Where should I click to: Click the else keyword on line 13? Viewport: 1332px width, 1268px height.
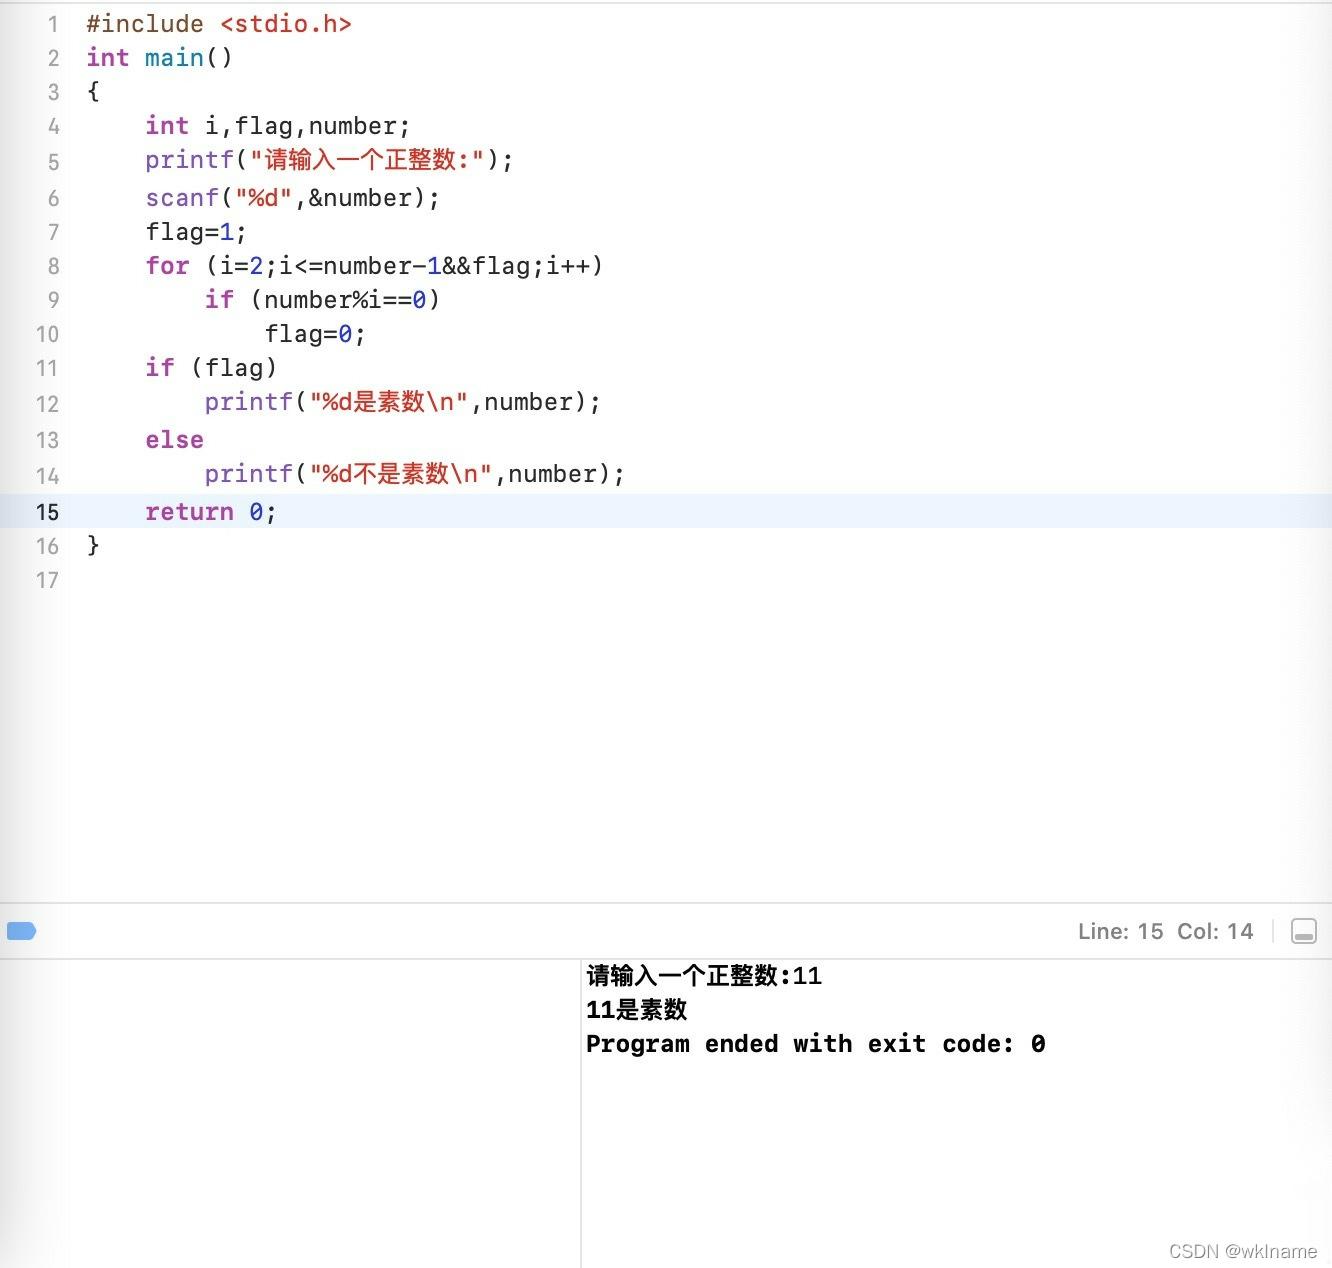[x=174, y=440]
